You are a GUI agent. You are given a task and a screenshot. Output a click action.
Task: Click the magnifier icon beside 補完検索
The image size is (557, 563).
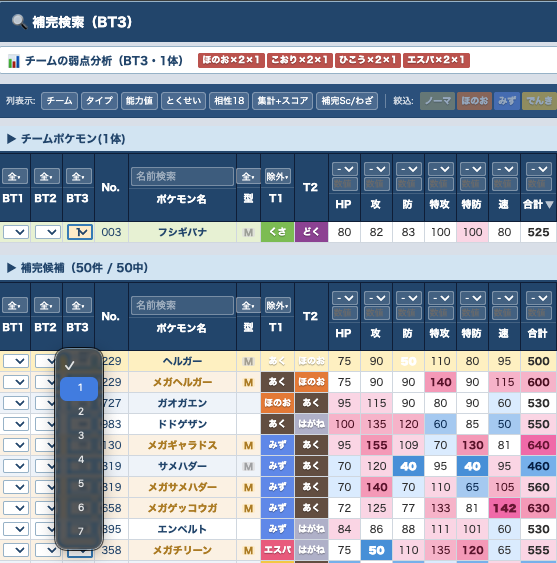pos(19,22)
